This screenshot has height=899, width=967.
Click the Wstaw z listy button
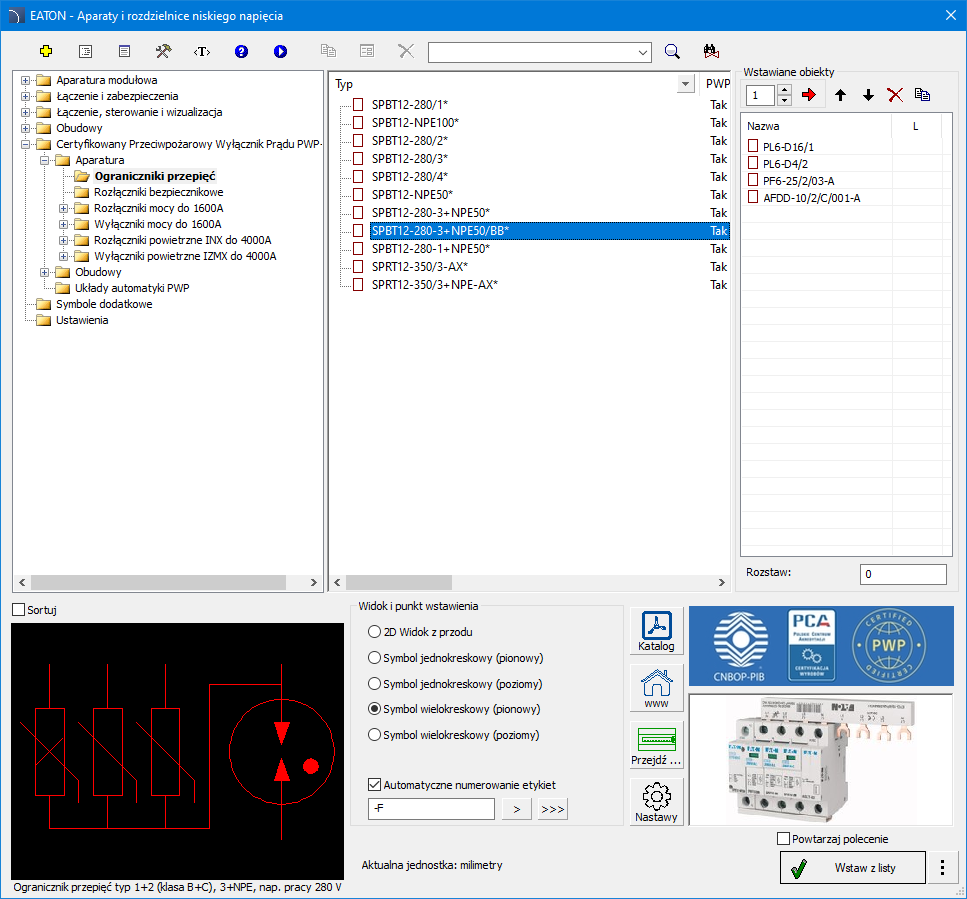853,868
